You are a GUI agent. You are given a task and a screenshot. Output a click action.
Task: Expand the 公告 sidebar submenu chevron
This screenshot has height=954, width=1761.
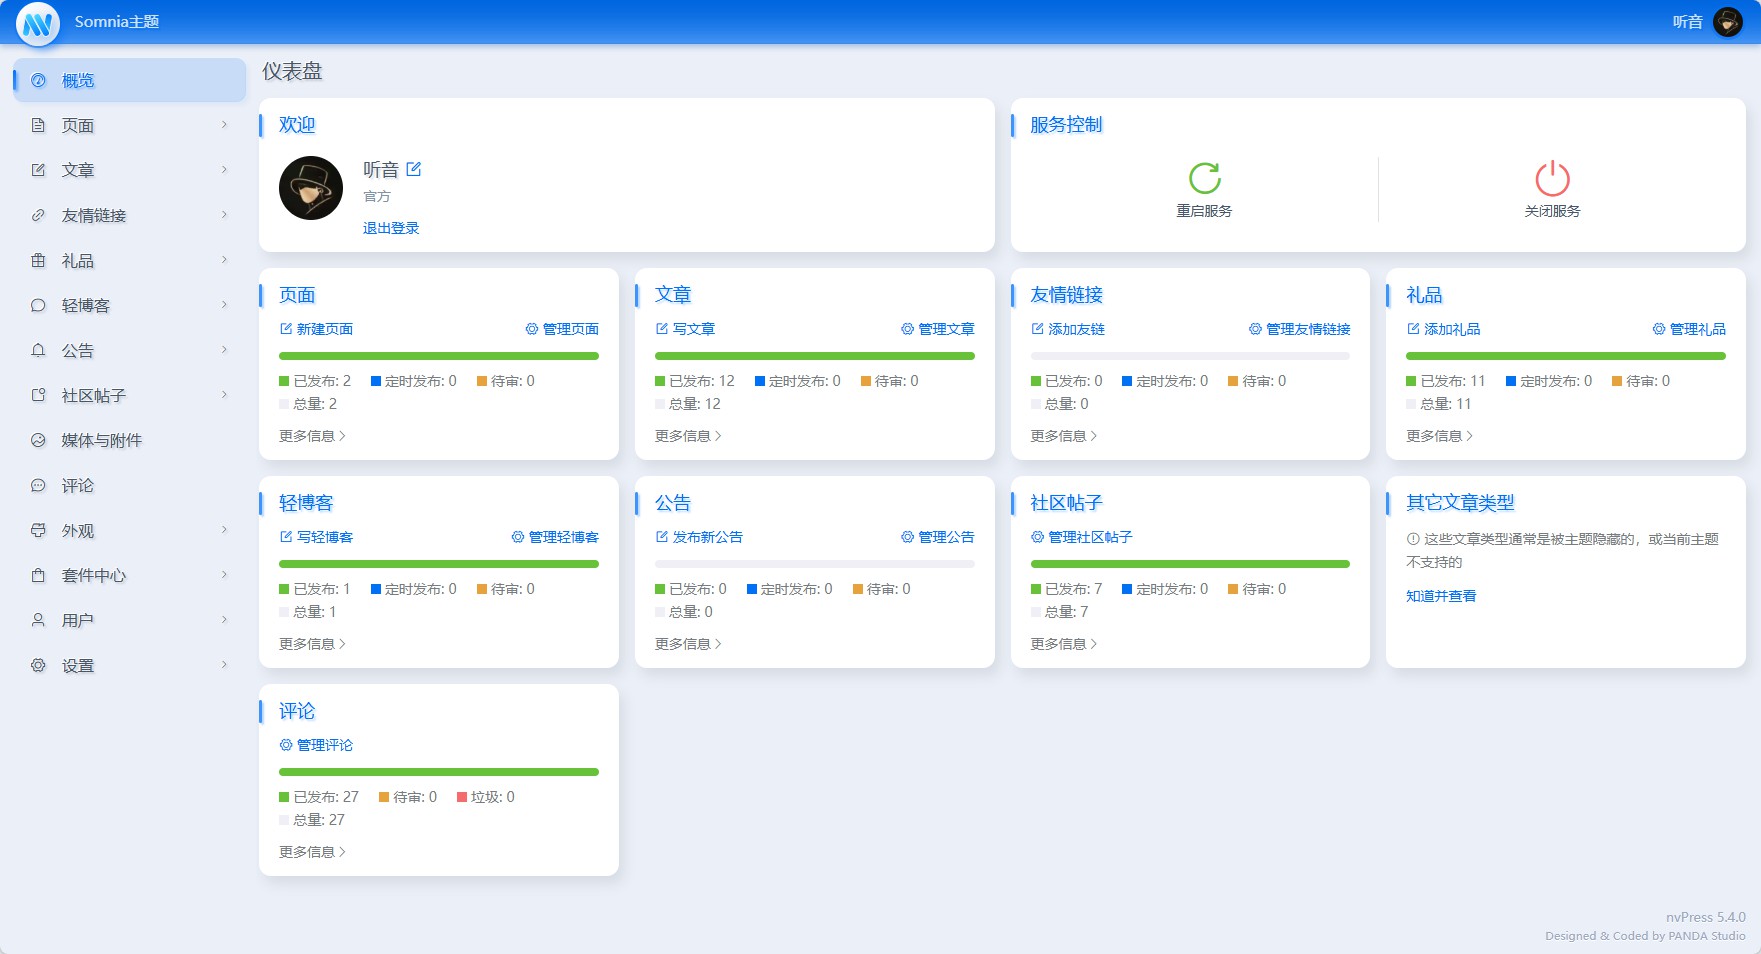(x=224, y=350)
